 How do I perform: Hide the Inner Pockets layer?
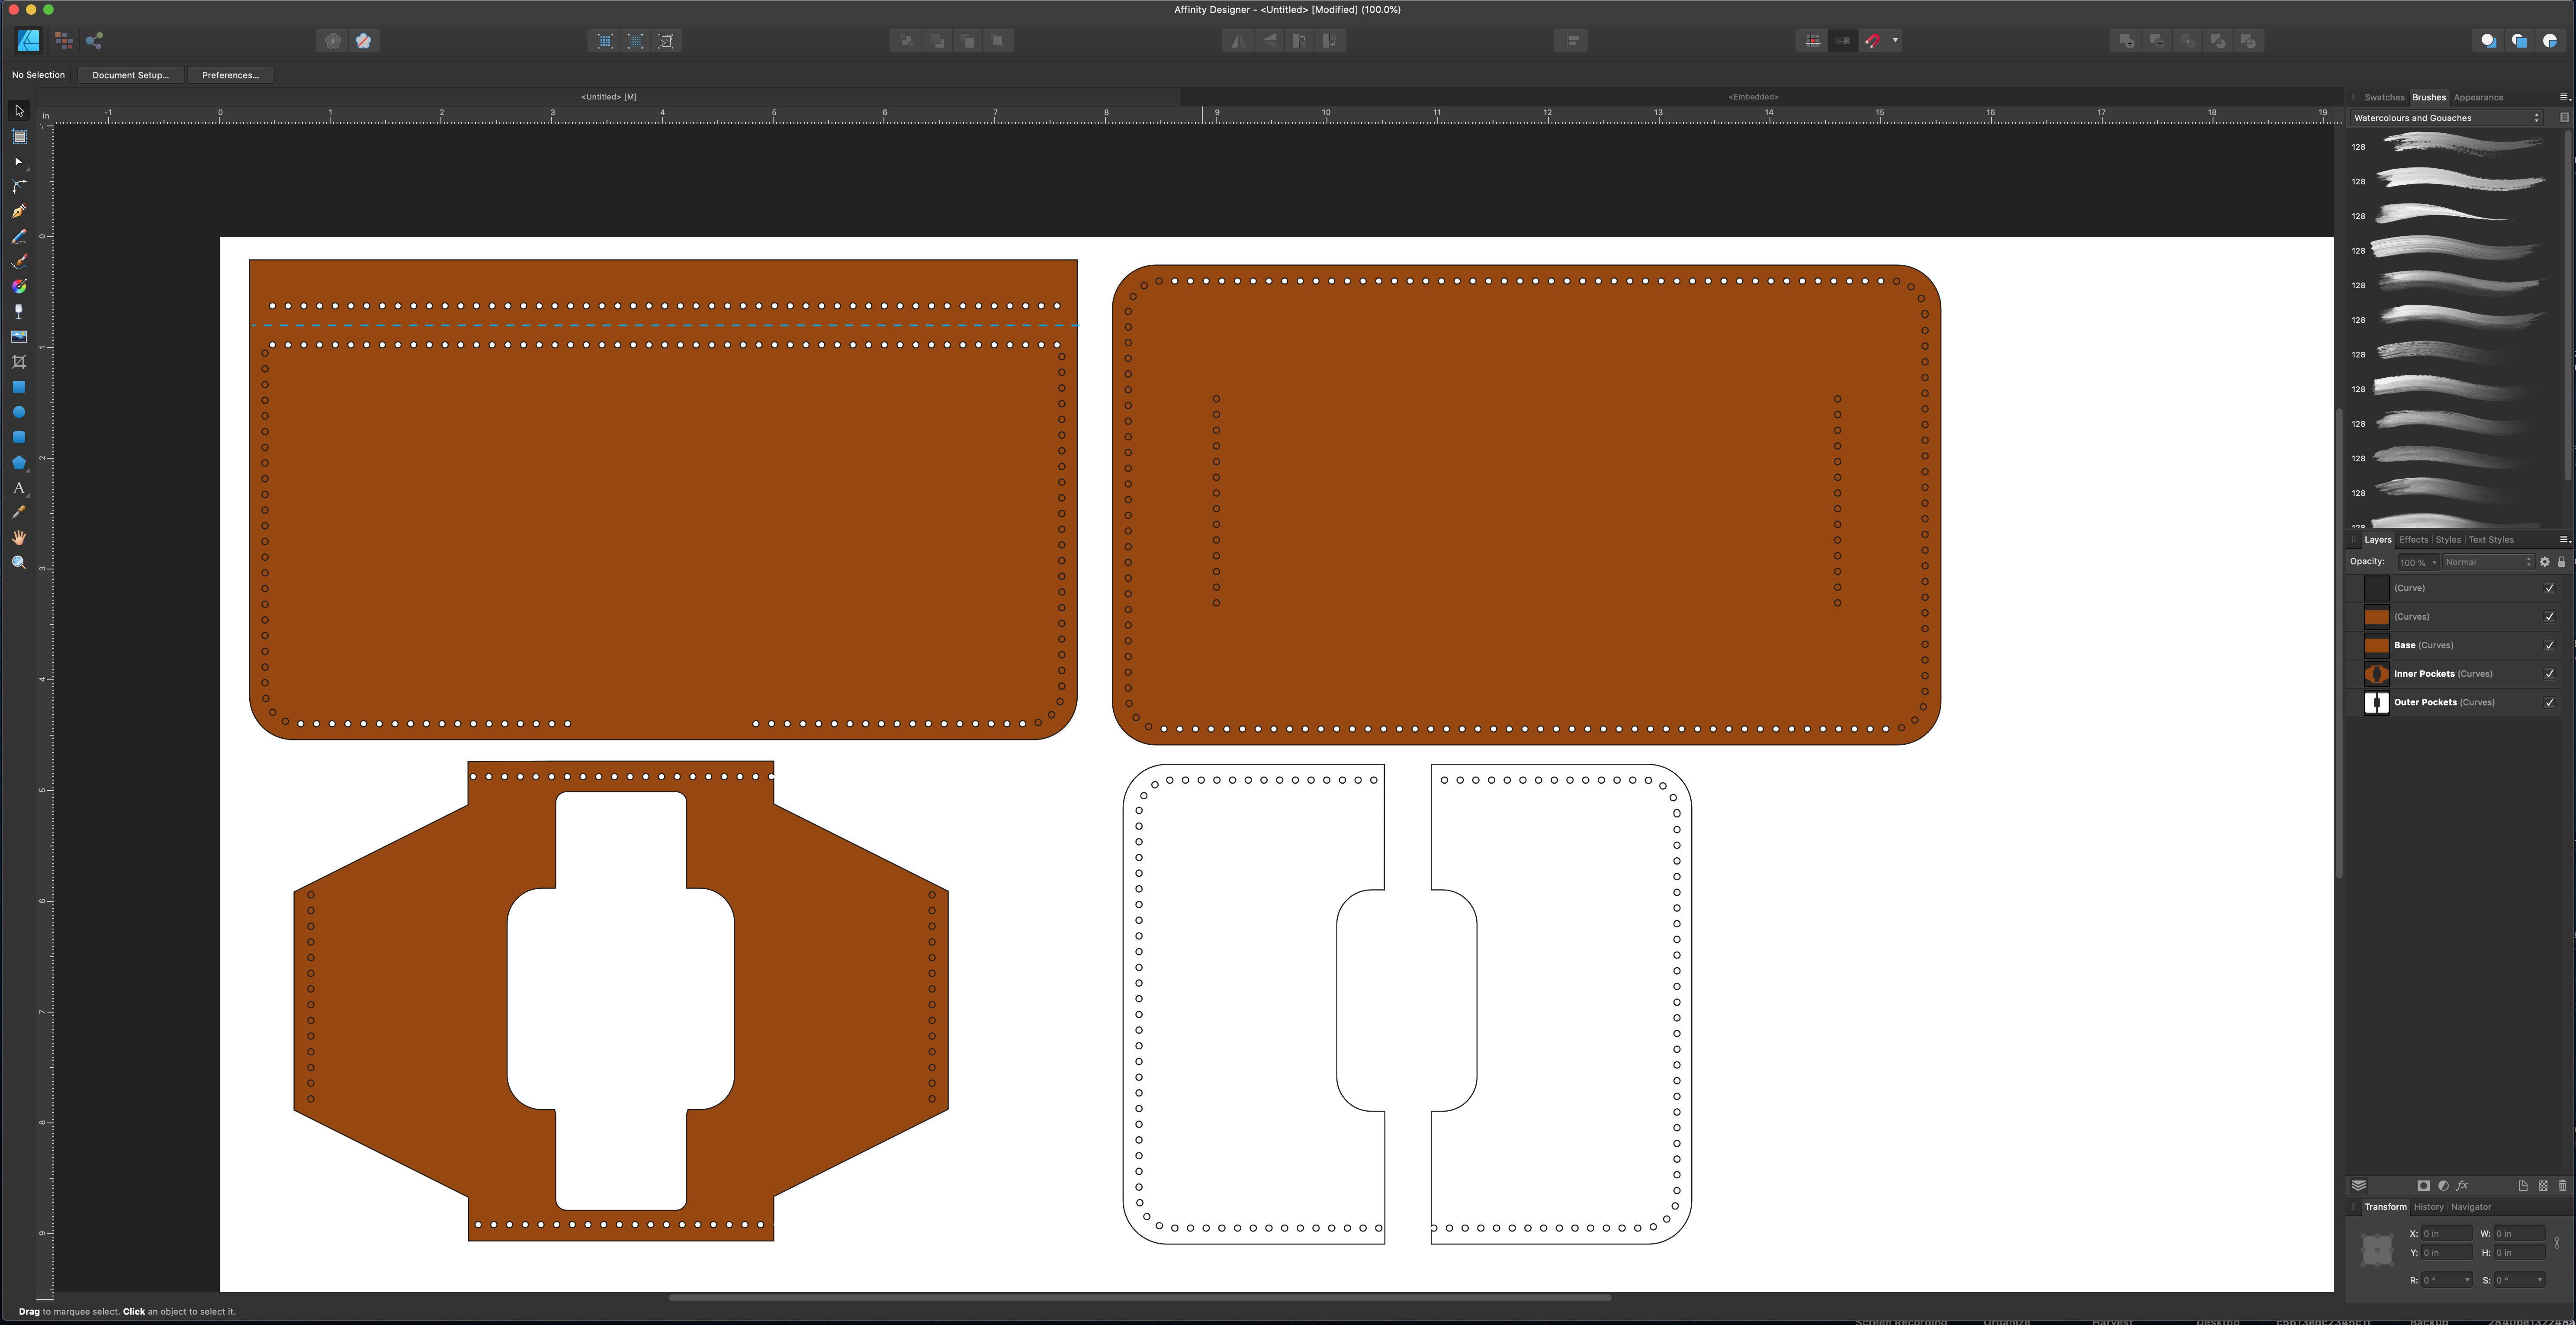2549,674
